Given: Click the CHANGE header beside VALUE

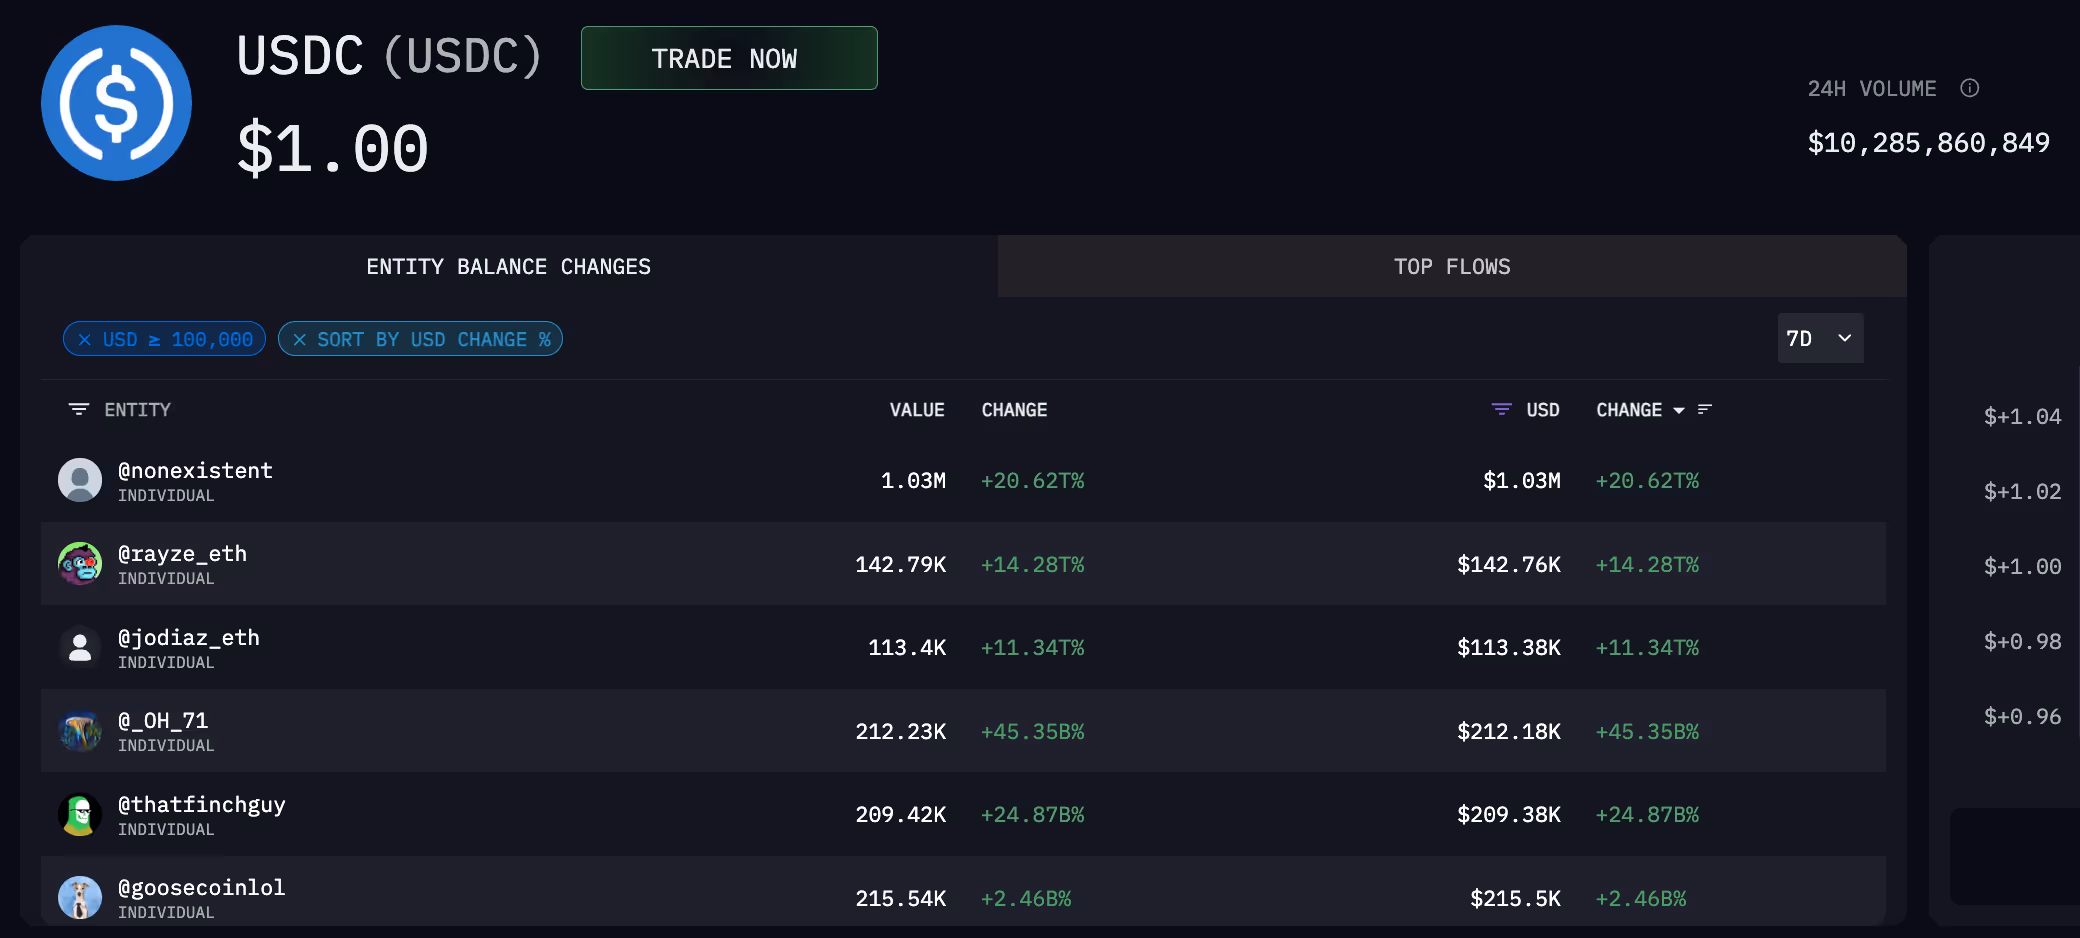Looking at the screenshot, I should pos(1014,410).
